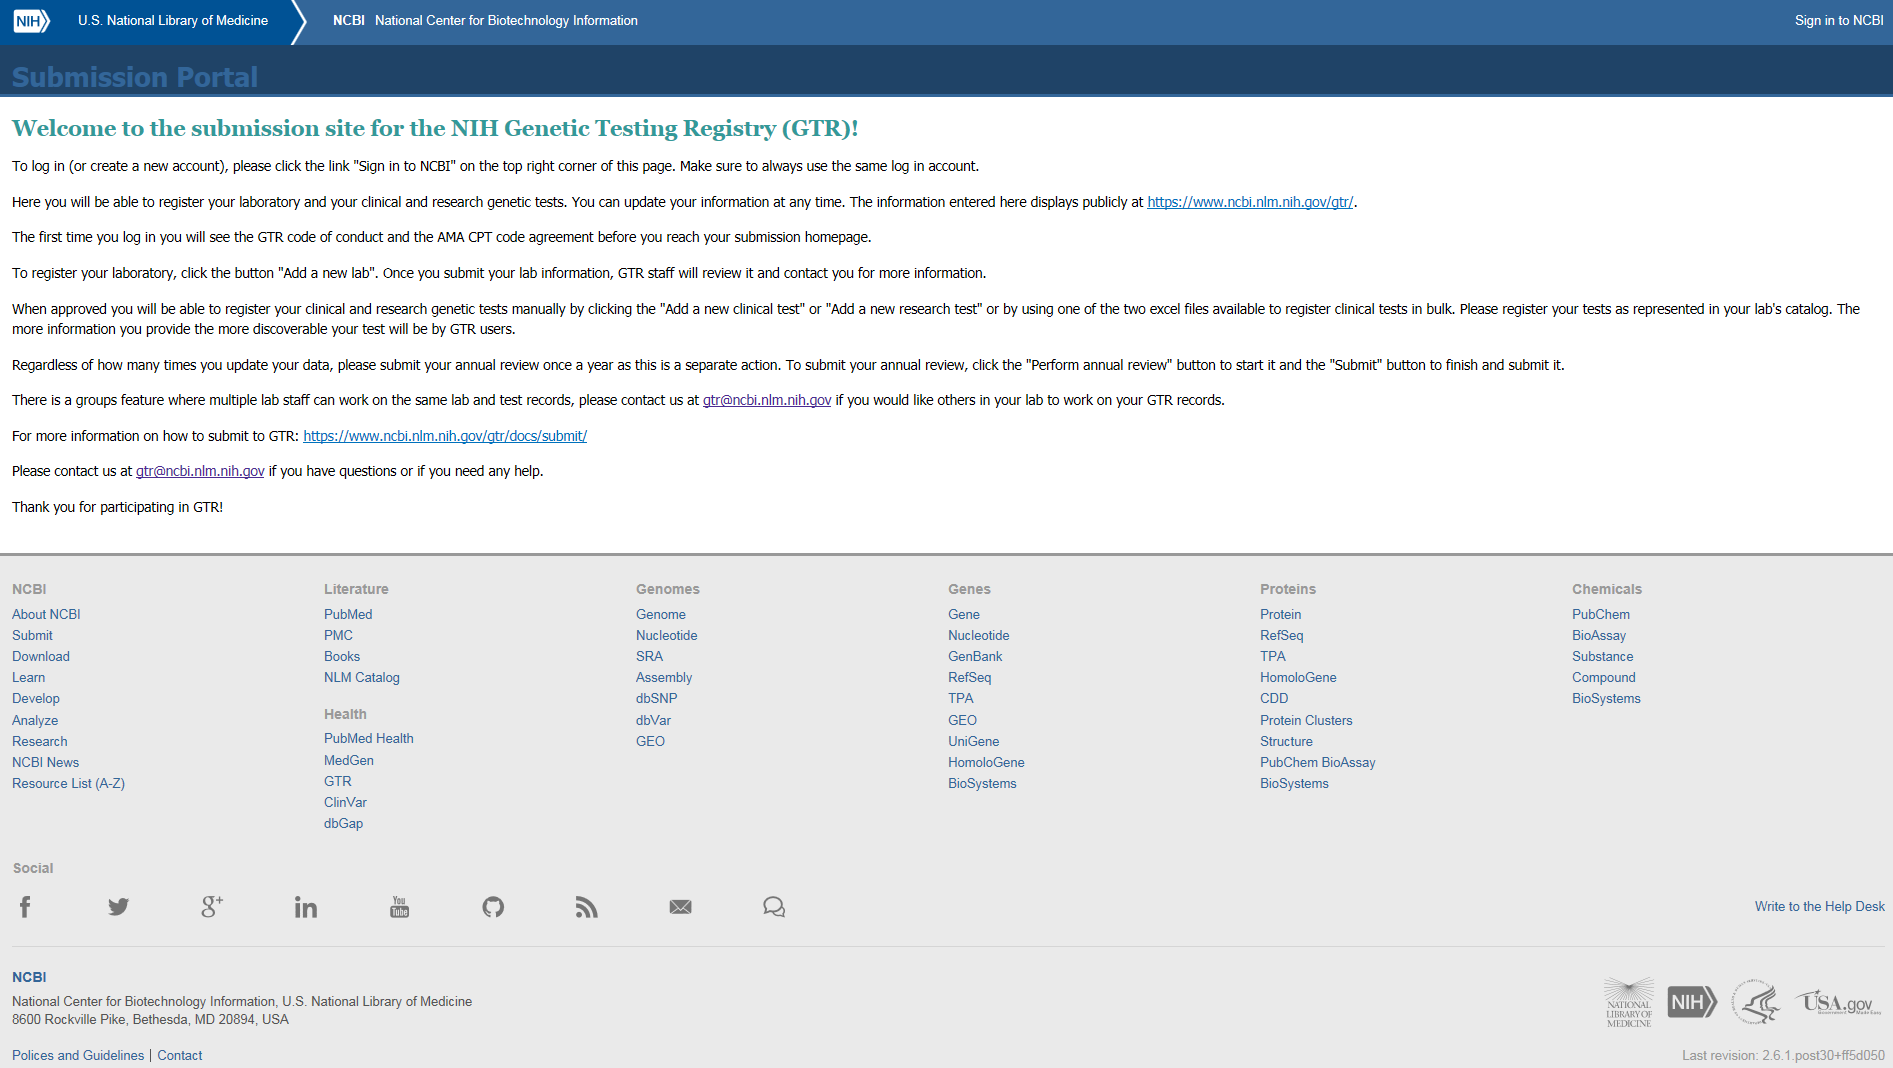
Task: Open Resource List (A-Z)
Action: 68,783
